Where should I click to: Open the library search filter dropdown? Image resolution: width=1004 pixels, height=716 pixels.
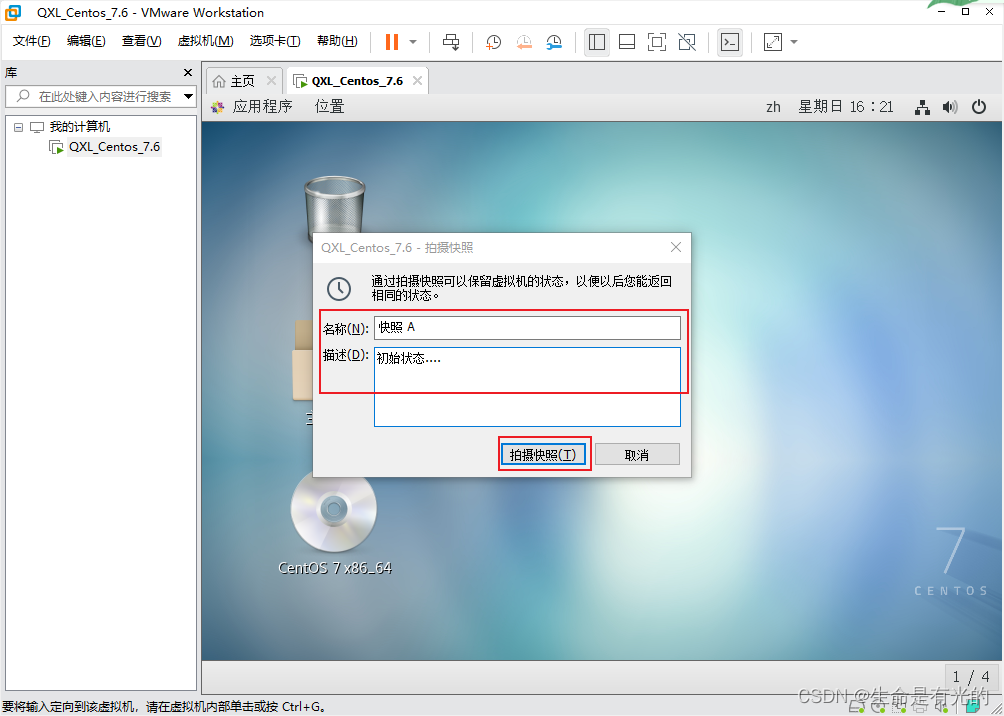[188, 97]
